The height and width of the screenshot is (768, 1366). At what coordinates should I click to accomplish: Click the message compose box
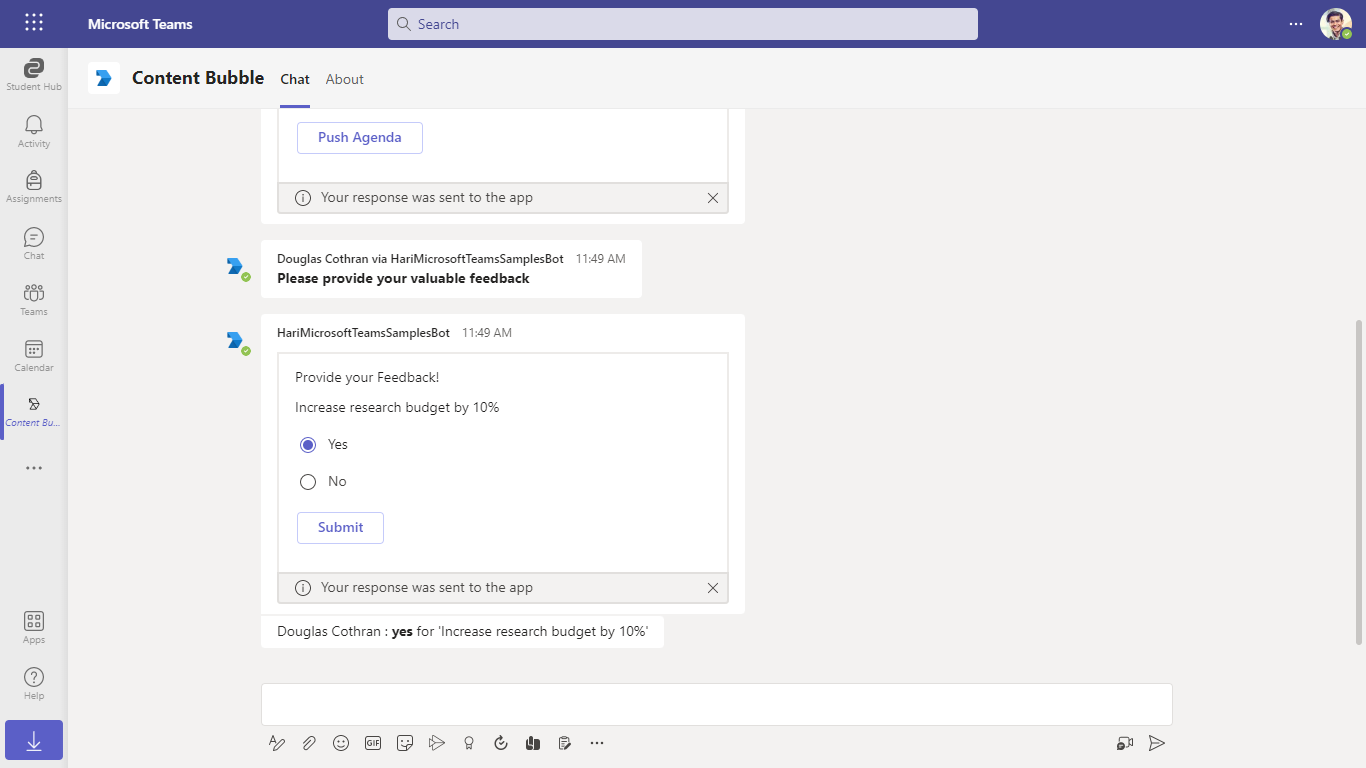pyautogui.click(x=717, y=705)
